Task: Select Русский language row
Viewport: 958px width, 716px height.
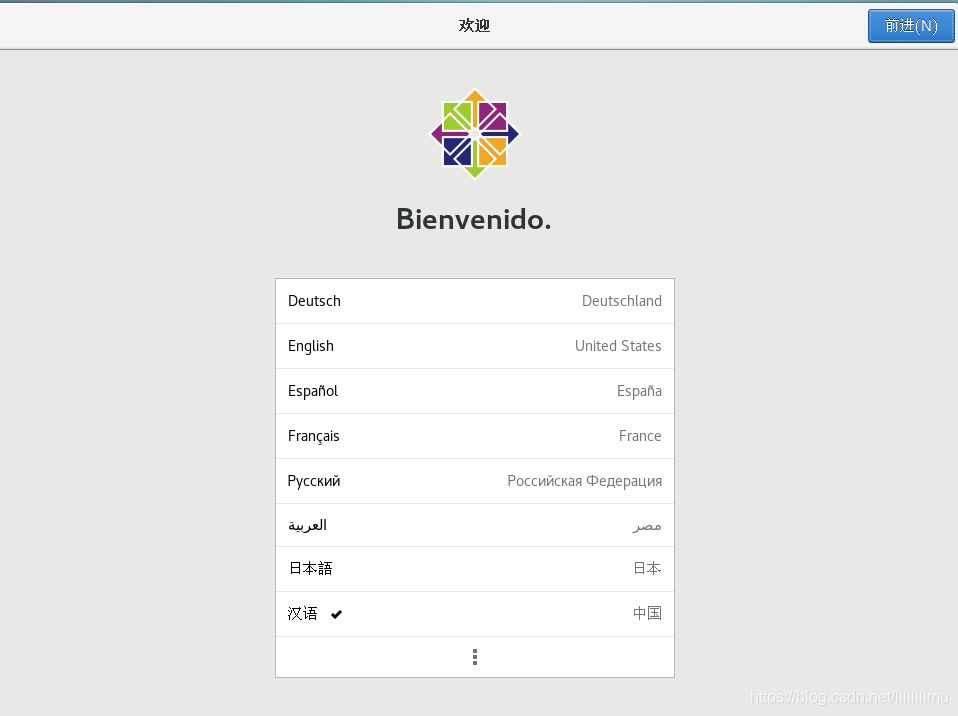Action: click(x=475, y=481)
